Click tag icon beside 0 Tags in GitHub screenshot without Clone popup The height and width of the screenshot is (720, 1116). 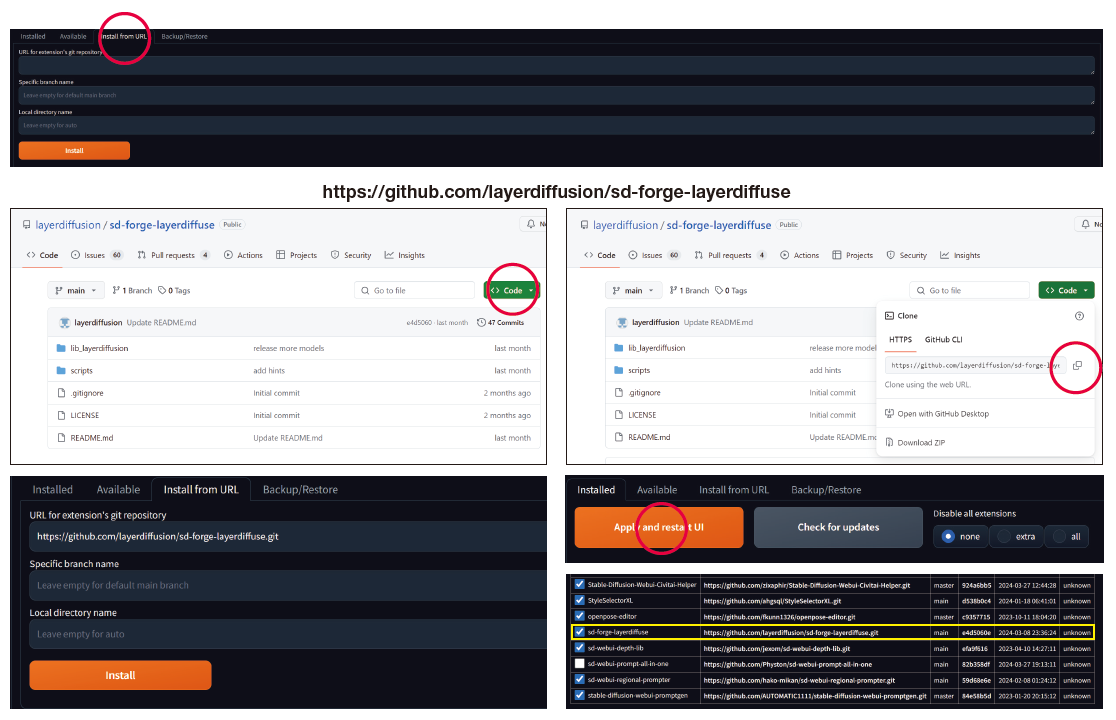(x=162, y=290)
